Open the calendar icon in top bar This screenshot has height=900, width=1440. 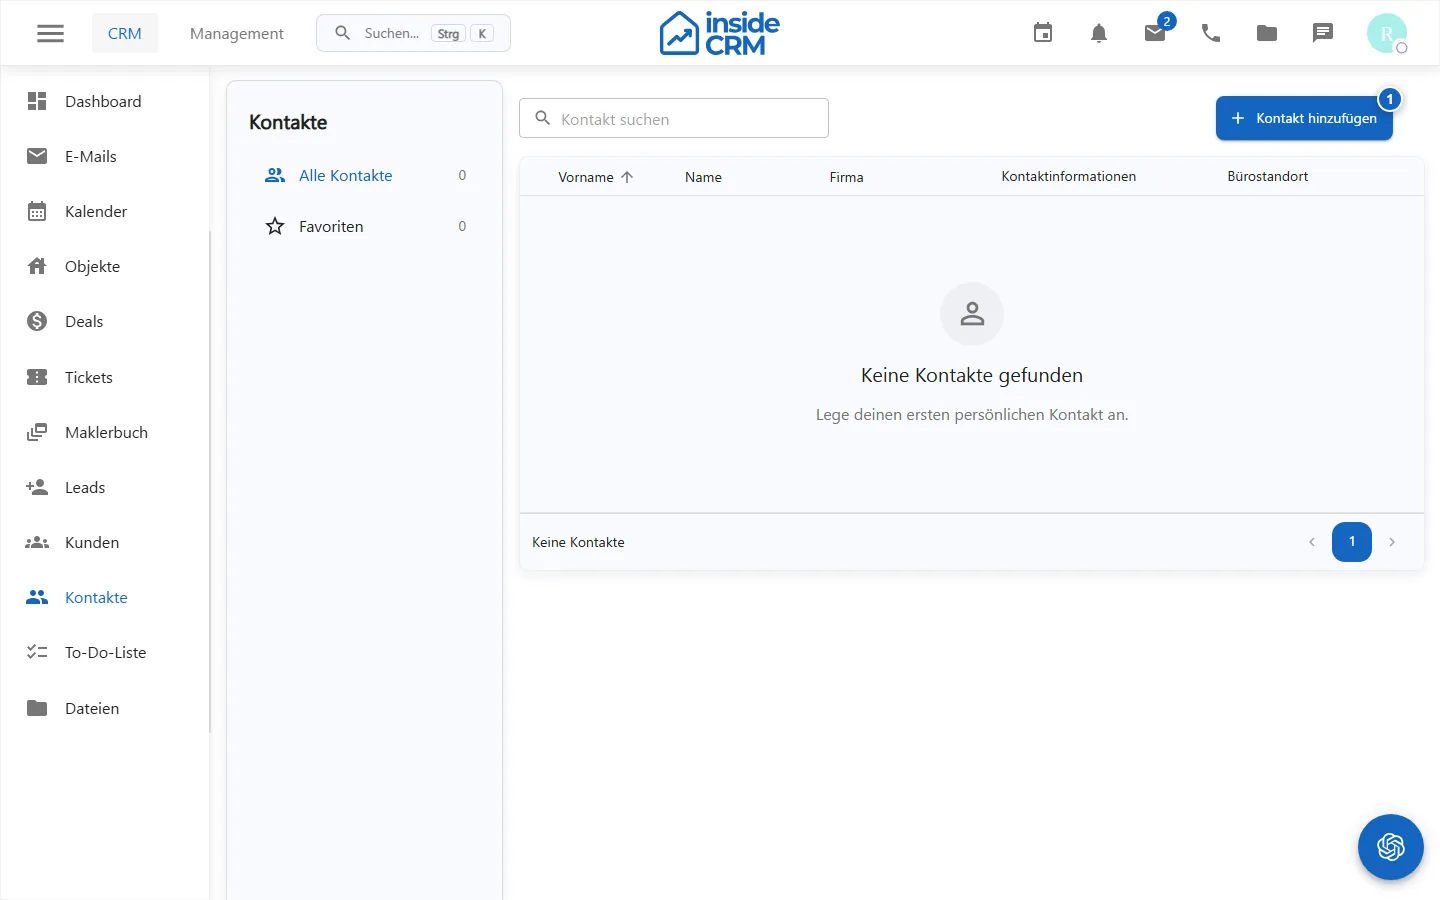coord(1043,33)
